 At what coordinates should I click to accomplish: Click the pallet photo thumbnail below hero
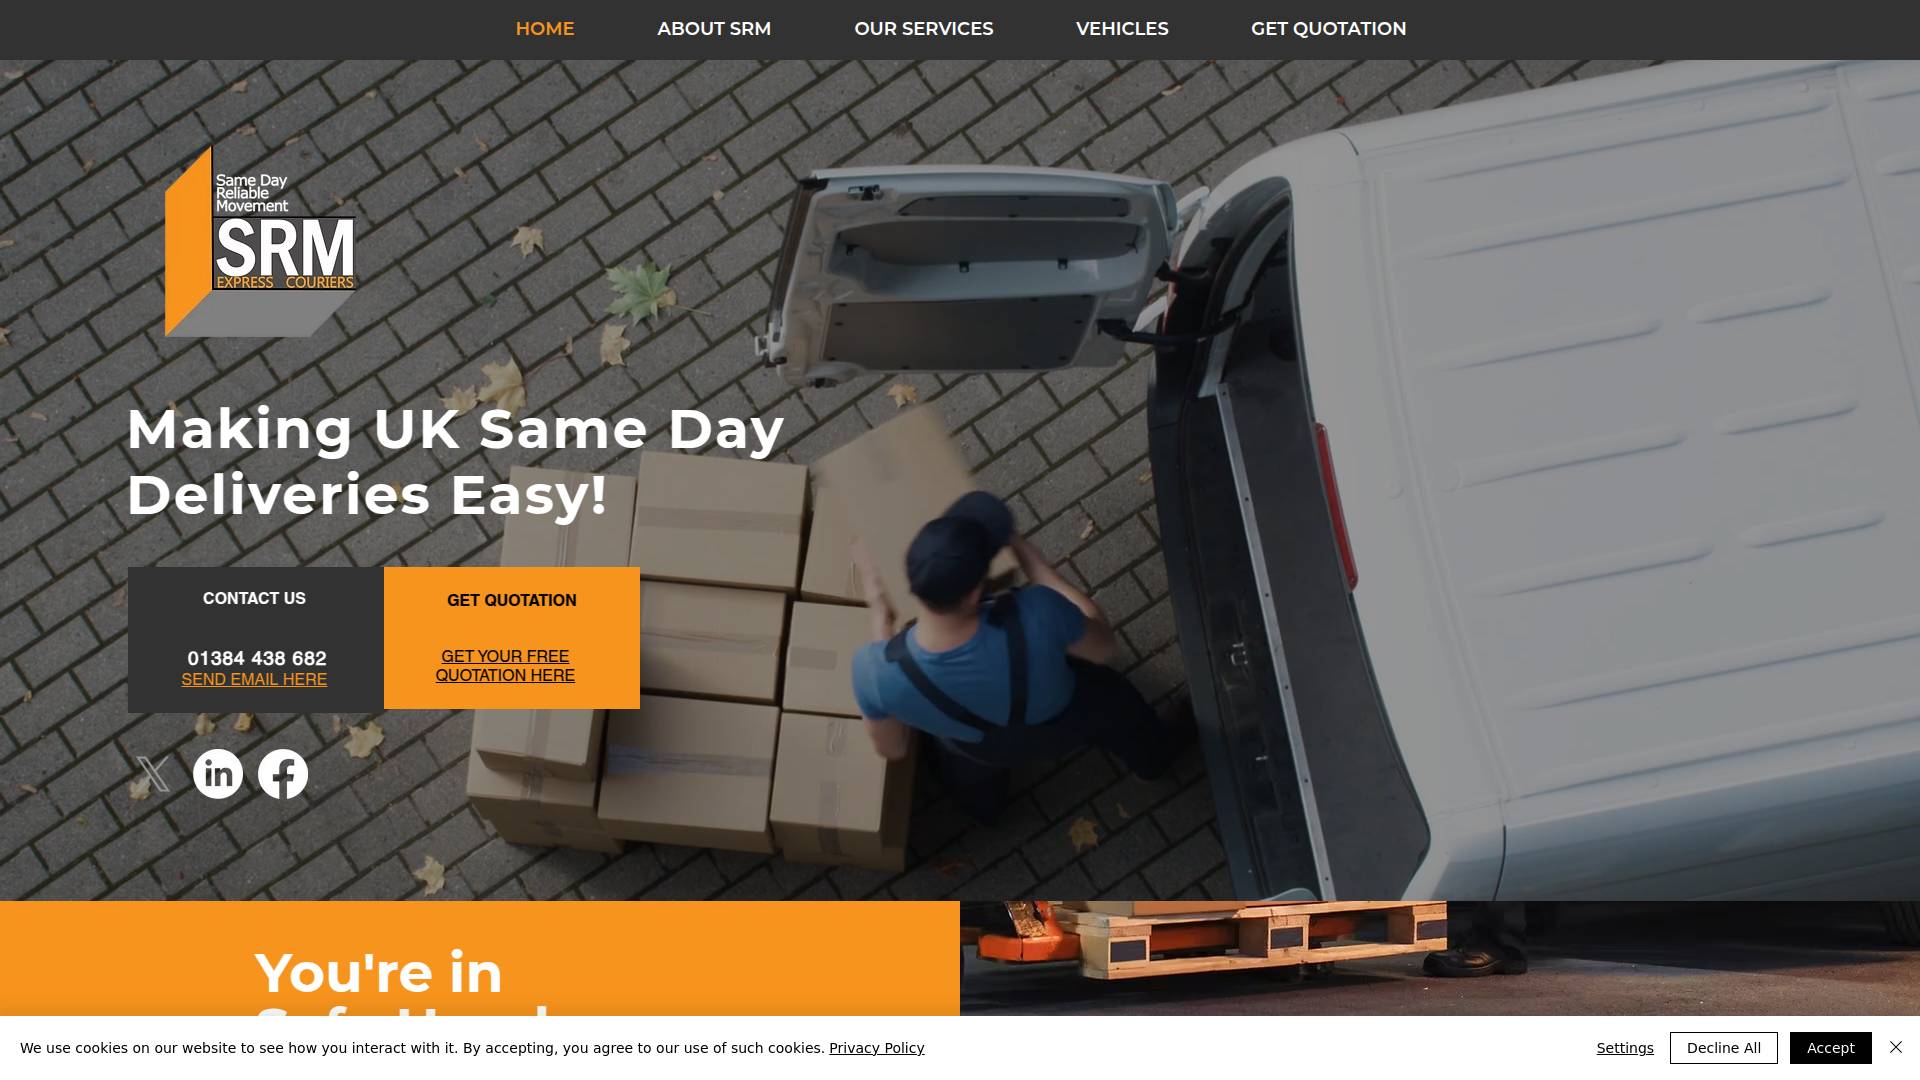point(1440,958)
